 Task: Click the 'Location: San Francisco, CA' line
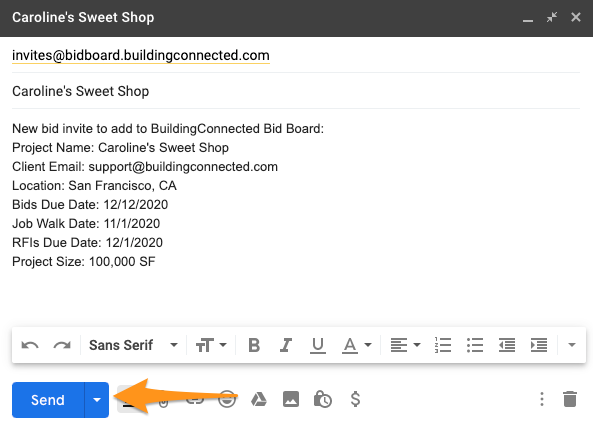[94, 186]
